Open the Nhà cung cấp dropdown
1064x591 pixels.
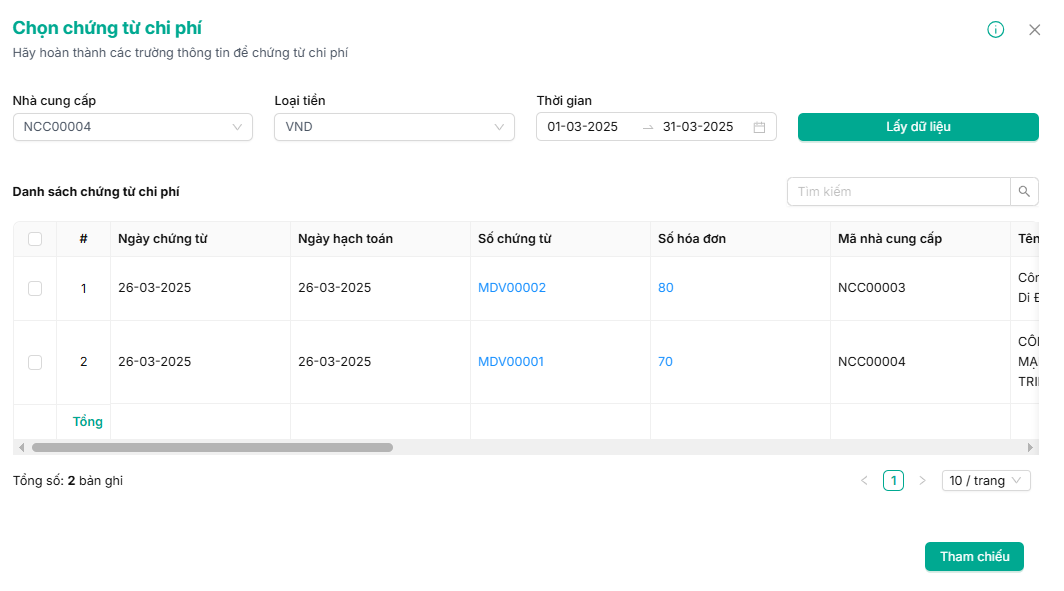coord(132,127)
